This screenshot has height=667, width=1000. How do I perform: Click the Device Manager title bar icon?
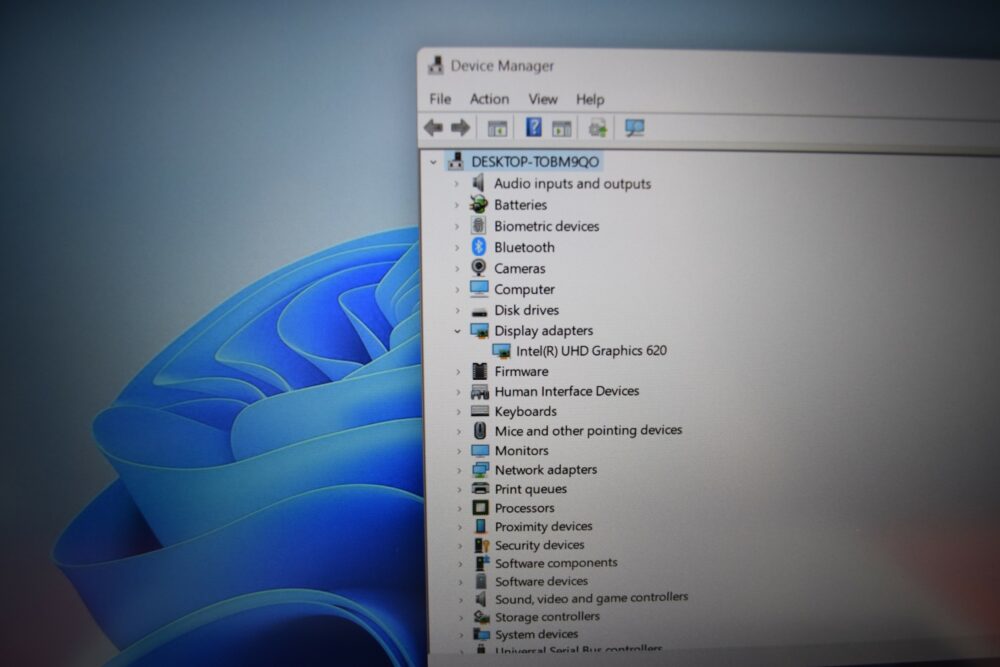tap(436, 65)
